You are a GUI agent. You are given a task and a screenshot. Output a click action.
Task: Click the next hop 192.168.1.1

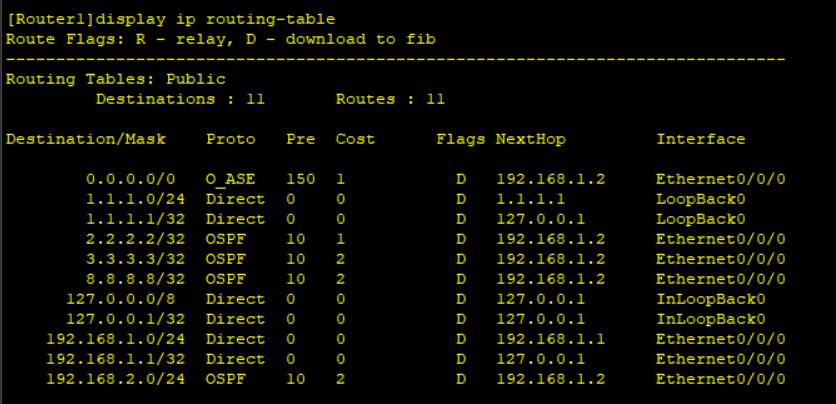(x=550, y=340)
